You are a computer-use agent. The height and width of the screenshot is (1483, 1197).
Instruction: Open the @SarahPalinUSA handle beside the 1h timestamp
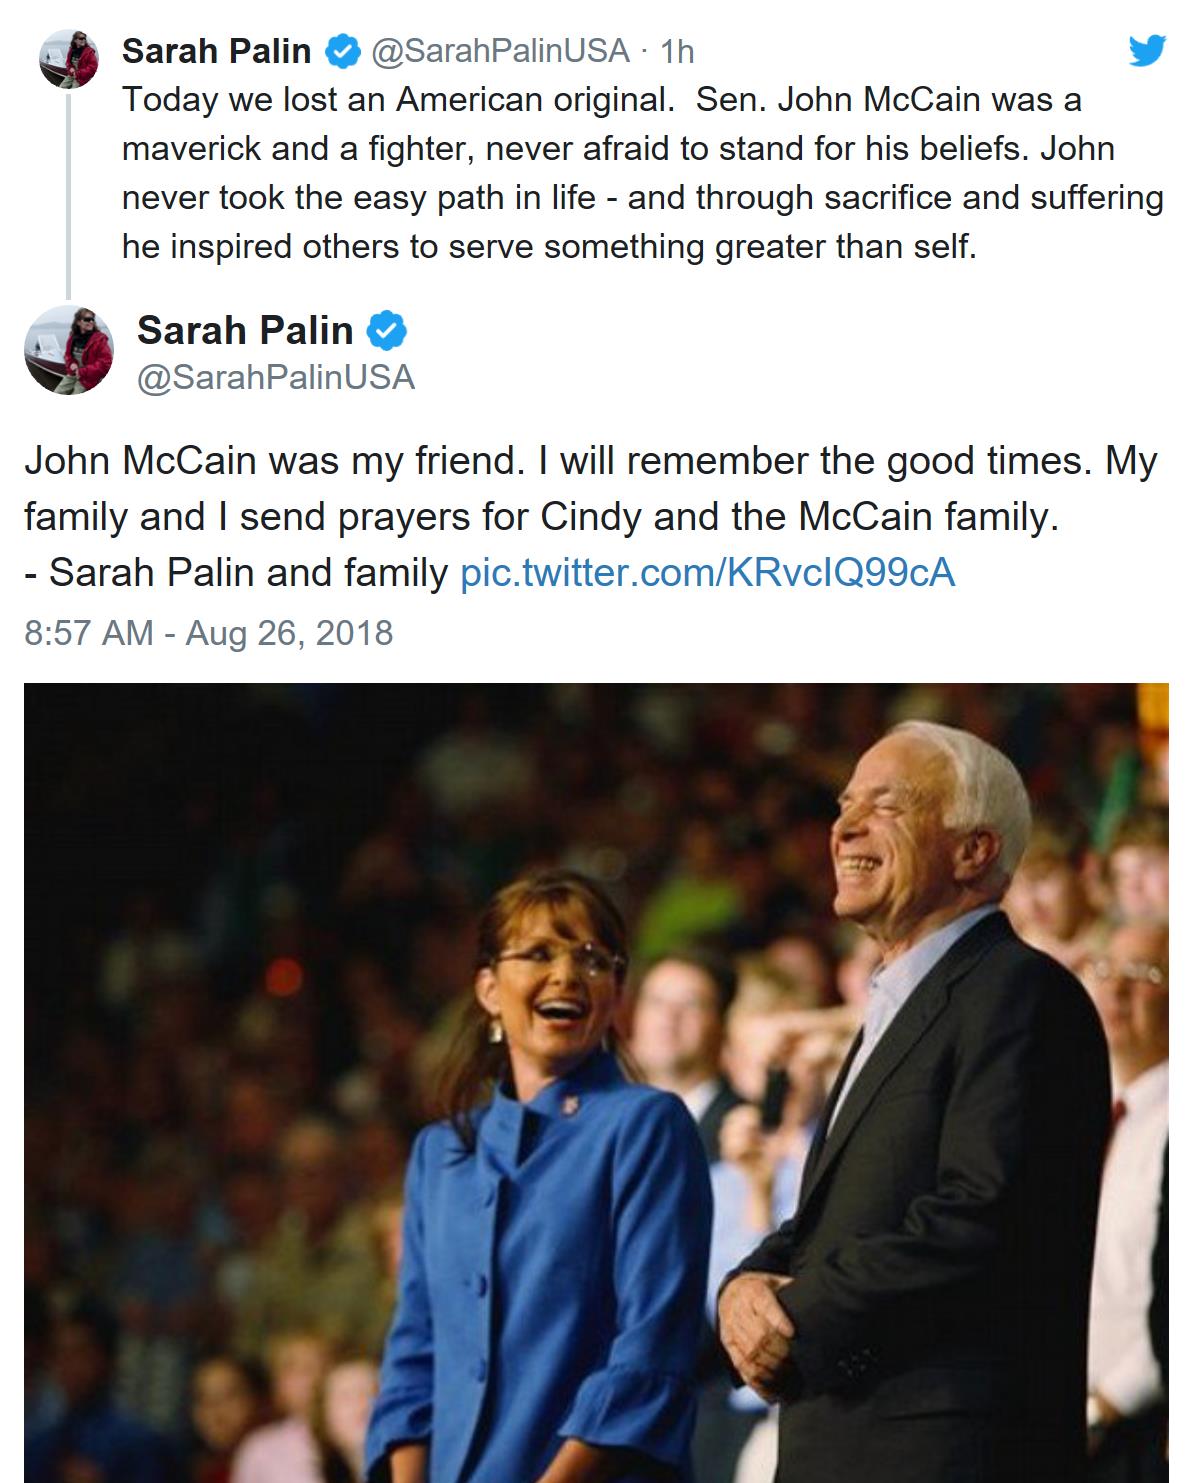point(500,50)
